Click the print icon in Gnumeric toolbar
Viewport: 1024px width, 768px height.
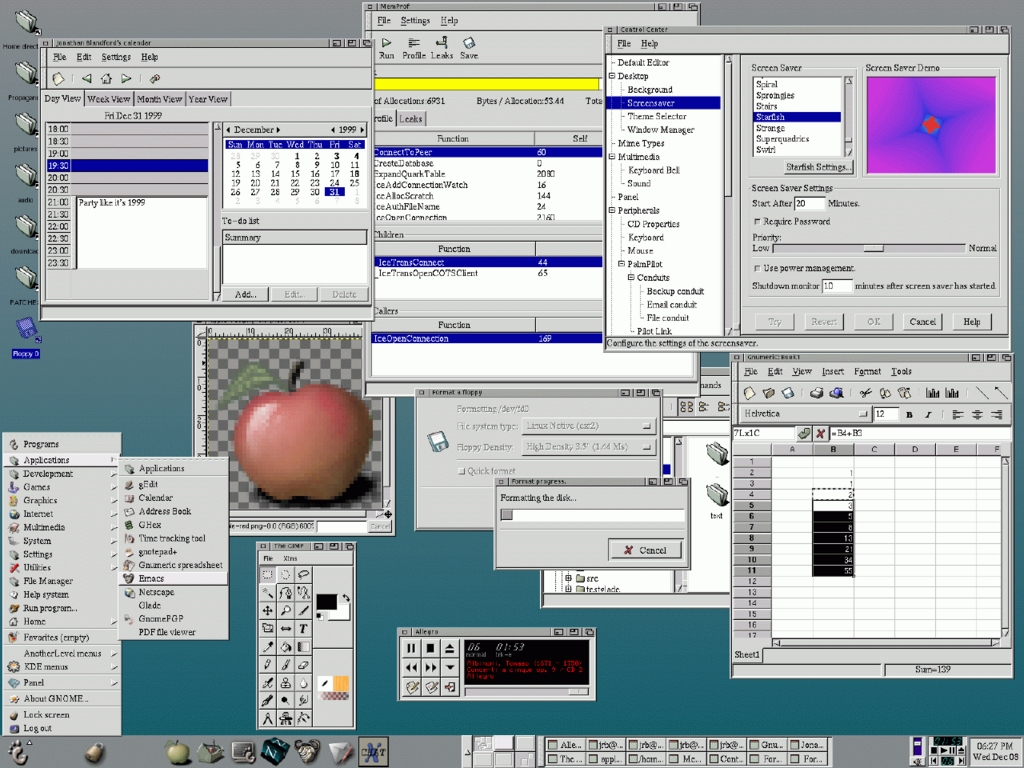tap(816, 393)
